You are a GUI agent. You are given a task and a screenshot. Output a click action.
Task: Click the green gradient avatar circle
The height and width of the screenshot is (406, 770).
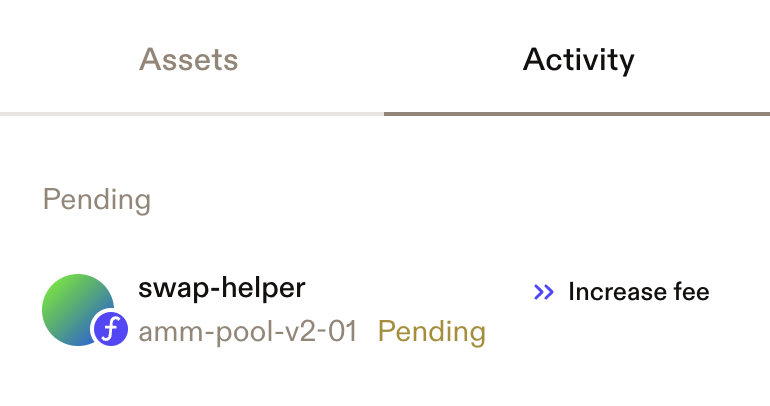[x=78, y=310]
